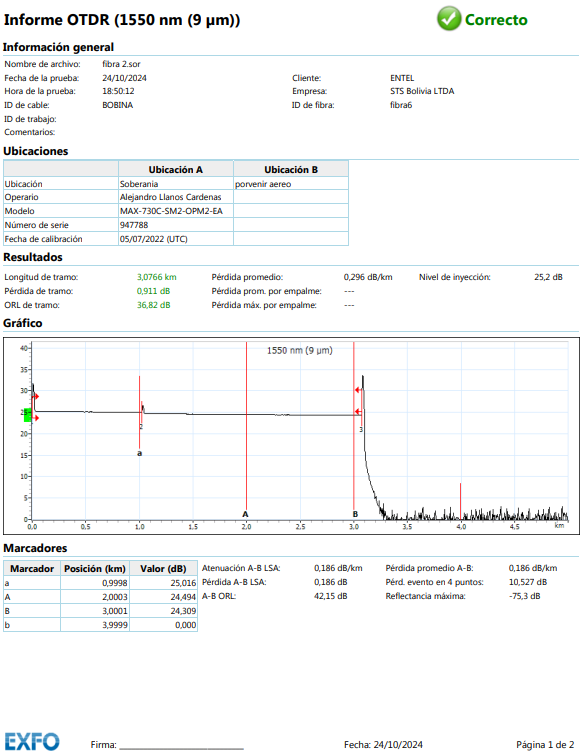Click event number 3 label on trace

(x=361, y=430)
